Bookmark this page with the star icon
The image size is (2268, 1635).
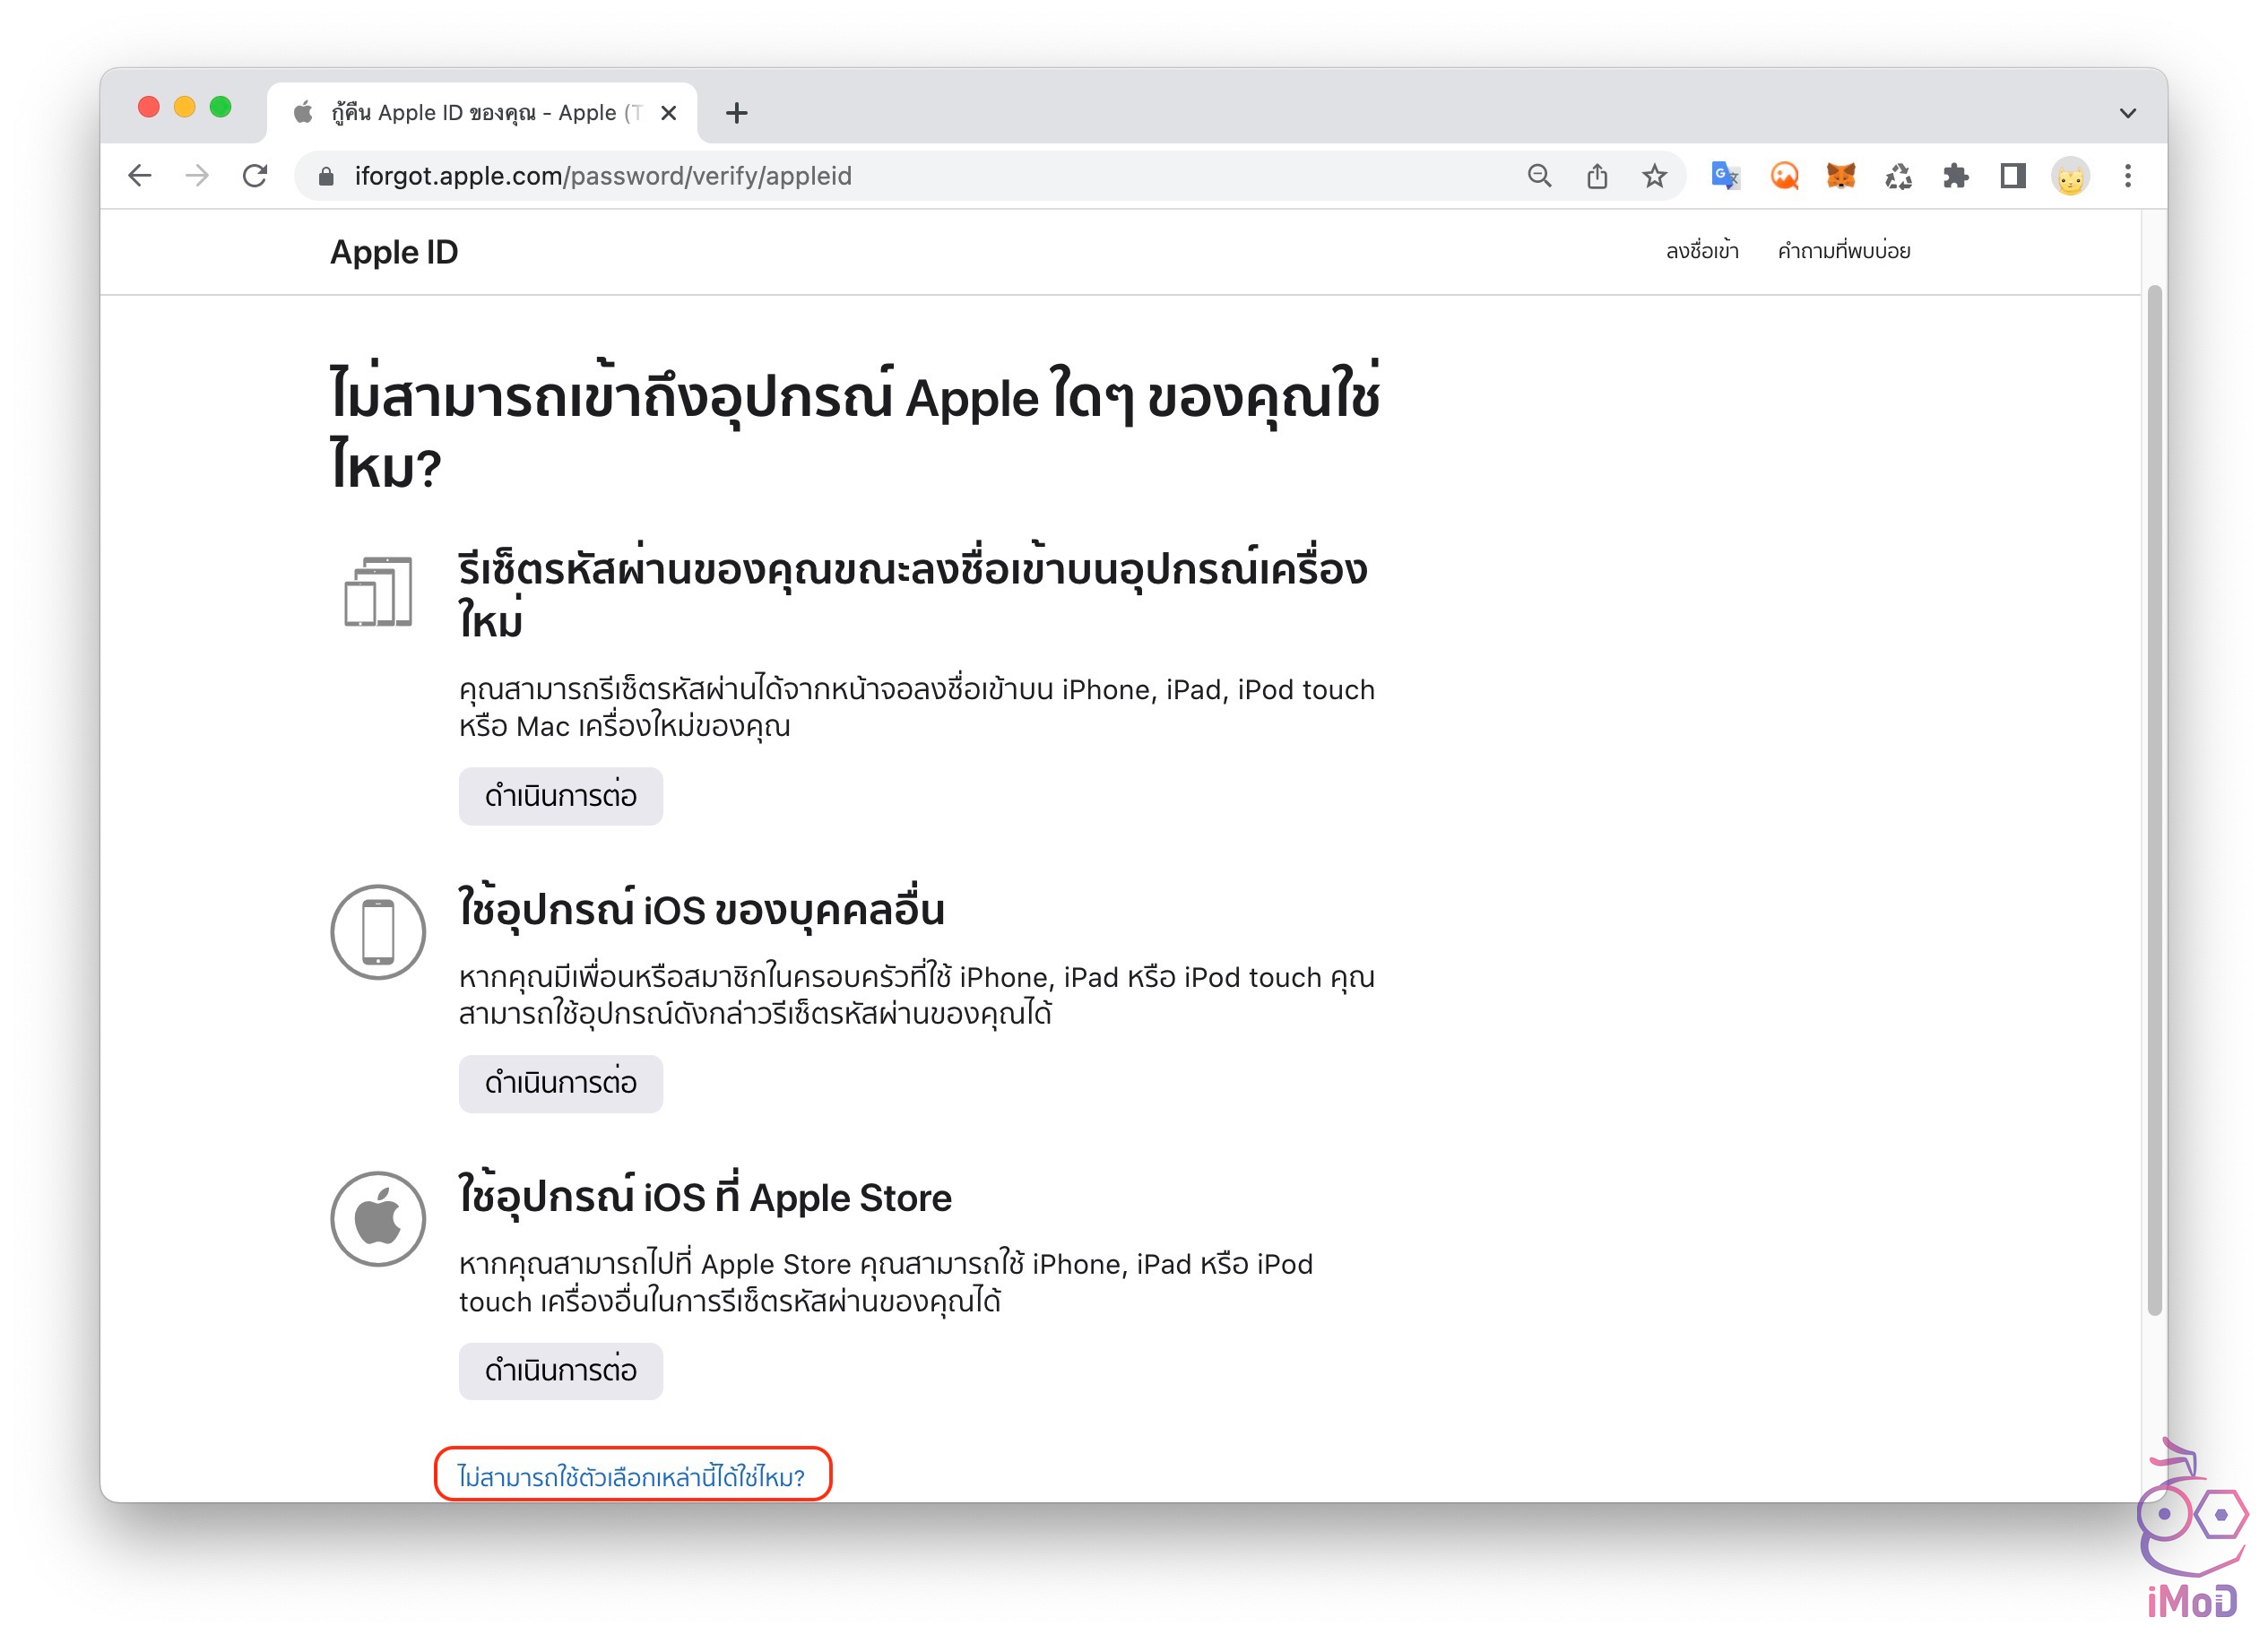(1654, 176)
